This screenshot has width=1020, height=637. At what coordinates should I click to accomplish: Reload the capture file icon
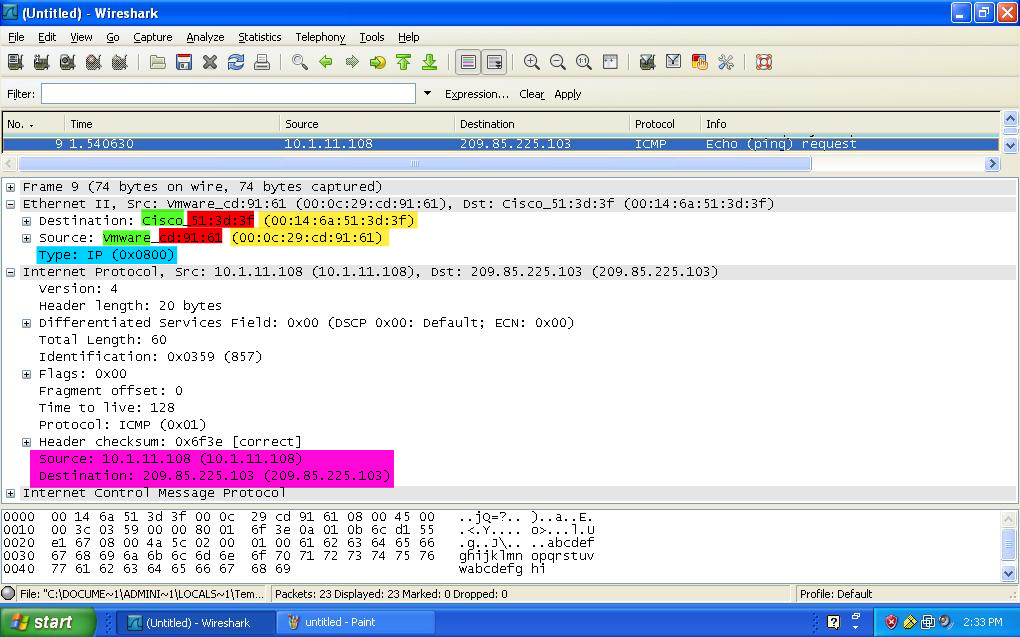tap(235, 62)
